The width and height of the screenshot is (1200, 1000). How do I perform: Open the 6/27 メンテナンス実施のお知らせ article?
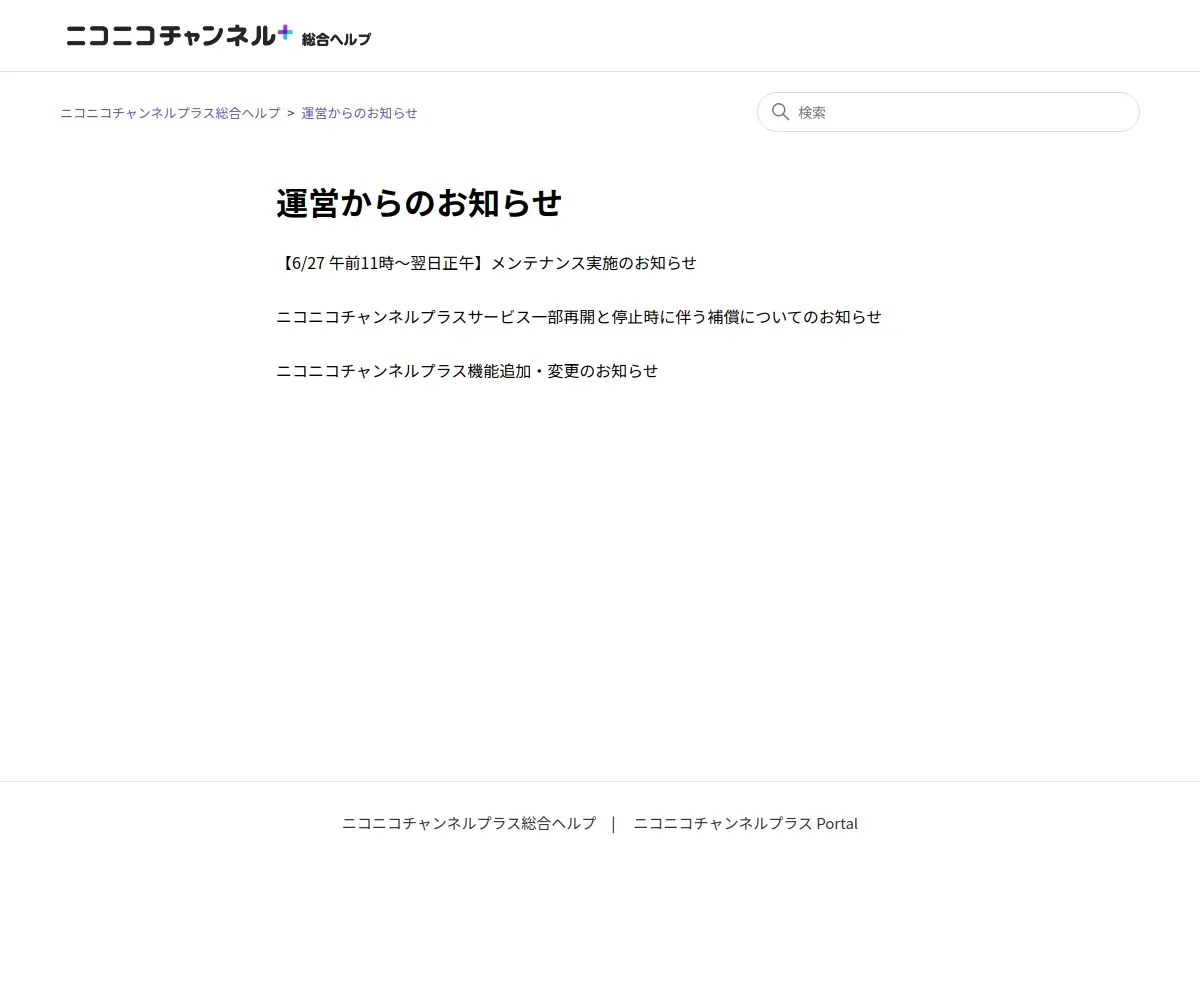click(x=486, y=263)
